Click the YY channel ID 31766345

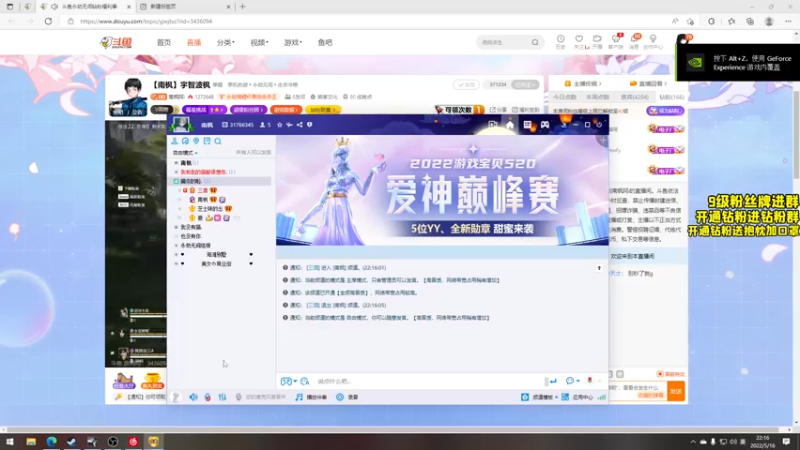pyautogui.click(x=238, y=124)
